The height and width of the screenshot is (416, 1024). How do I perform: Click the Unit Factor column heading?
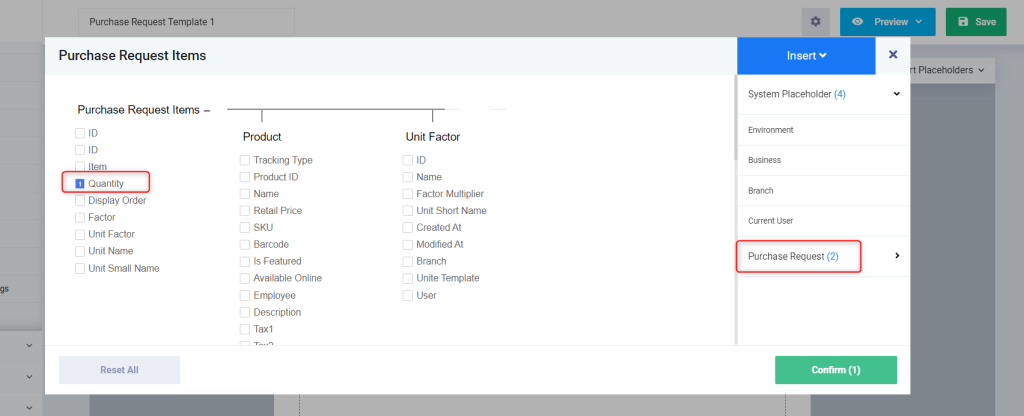(432, 137)
